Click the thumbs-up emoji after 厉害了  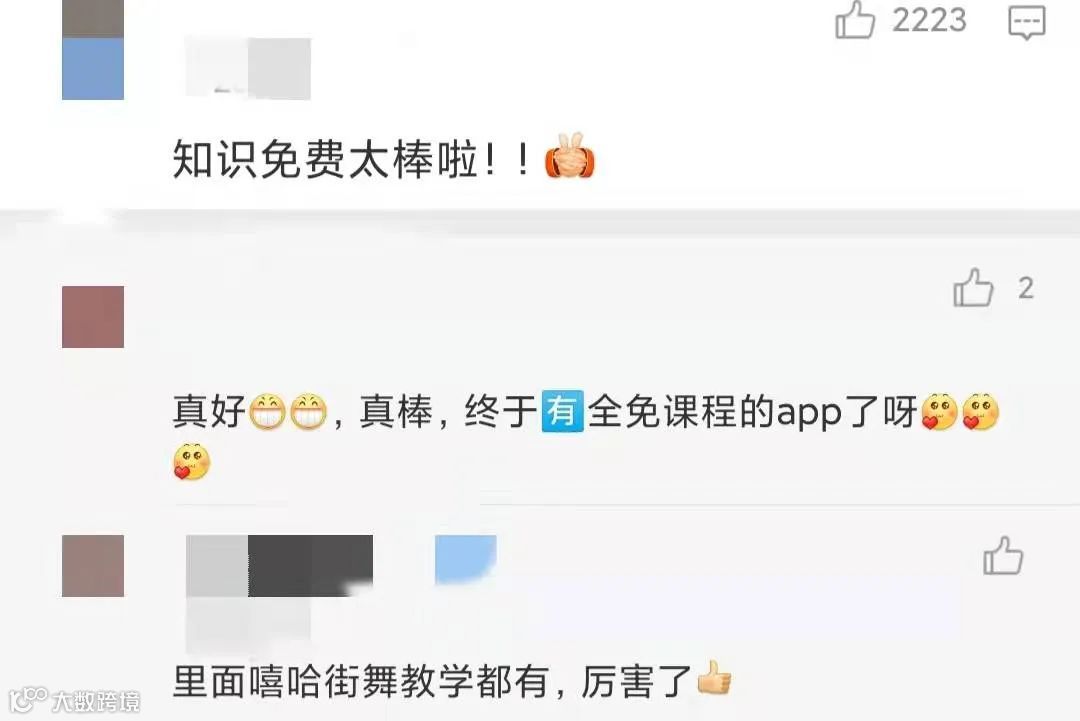(x=714, y=679)
